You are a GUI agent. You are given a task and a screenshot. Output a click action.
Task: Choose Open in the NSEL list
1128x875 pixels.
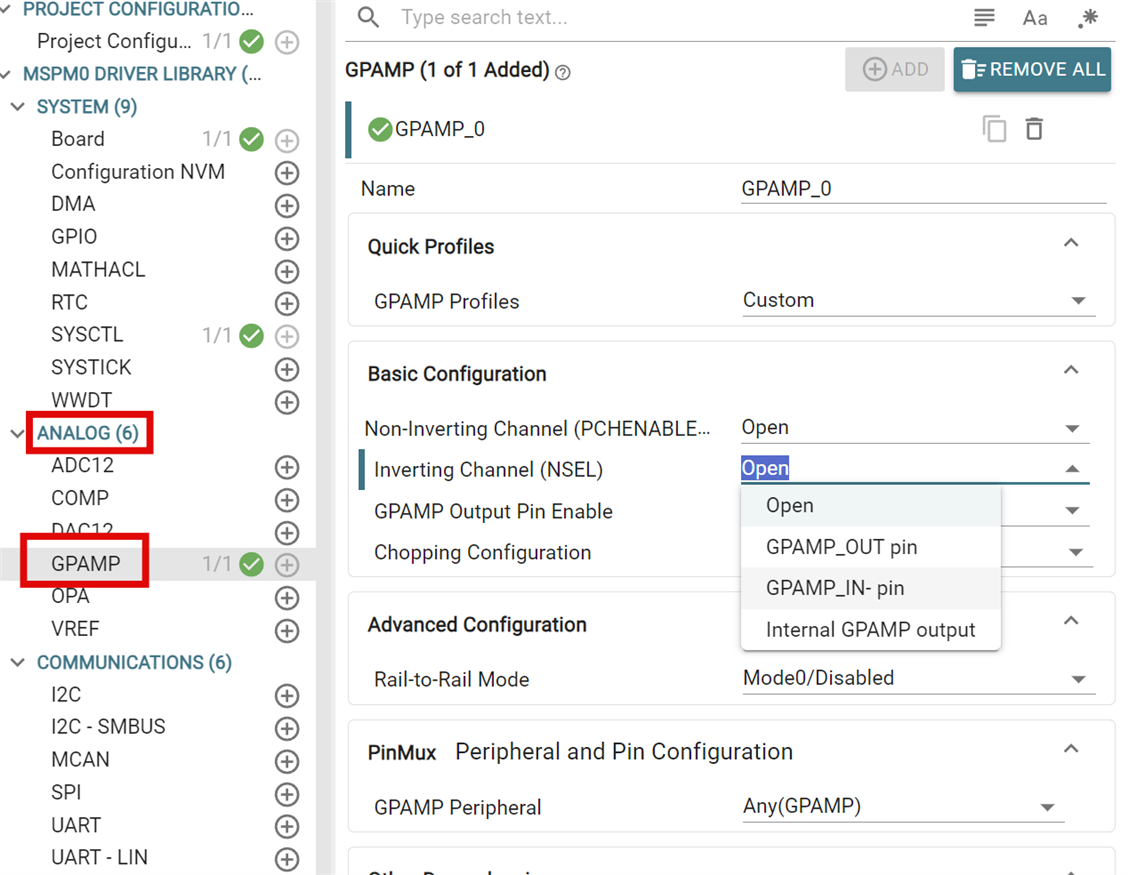coord(870,506)
